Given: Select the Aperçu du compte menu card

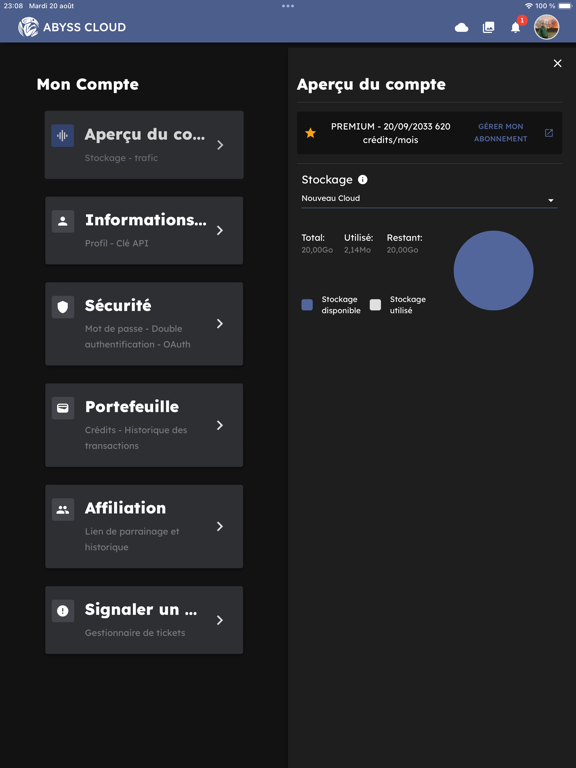Looking at the screenshot, I should (144, 144).
